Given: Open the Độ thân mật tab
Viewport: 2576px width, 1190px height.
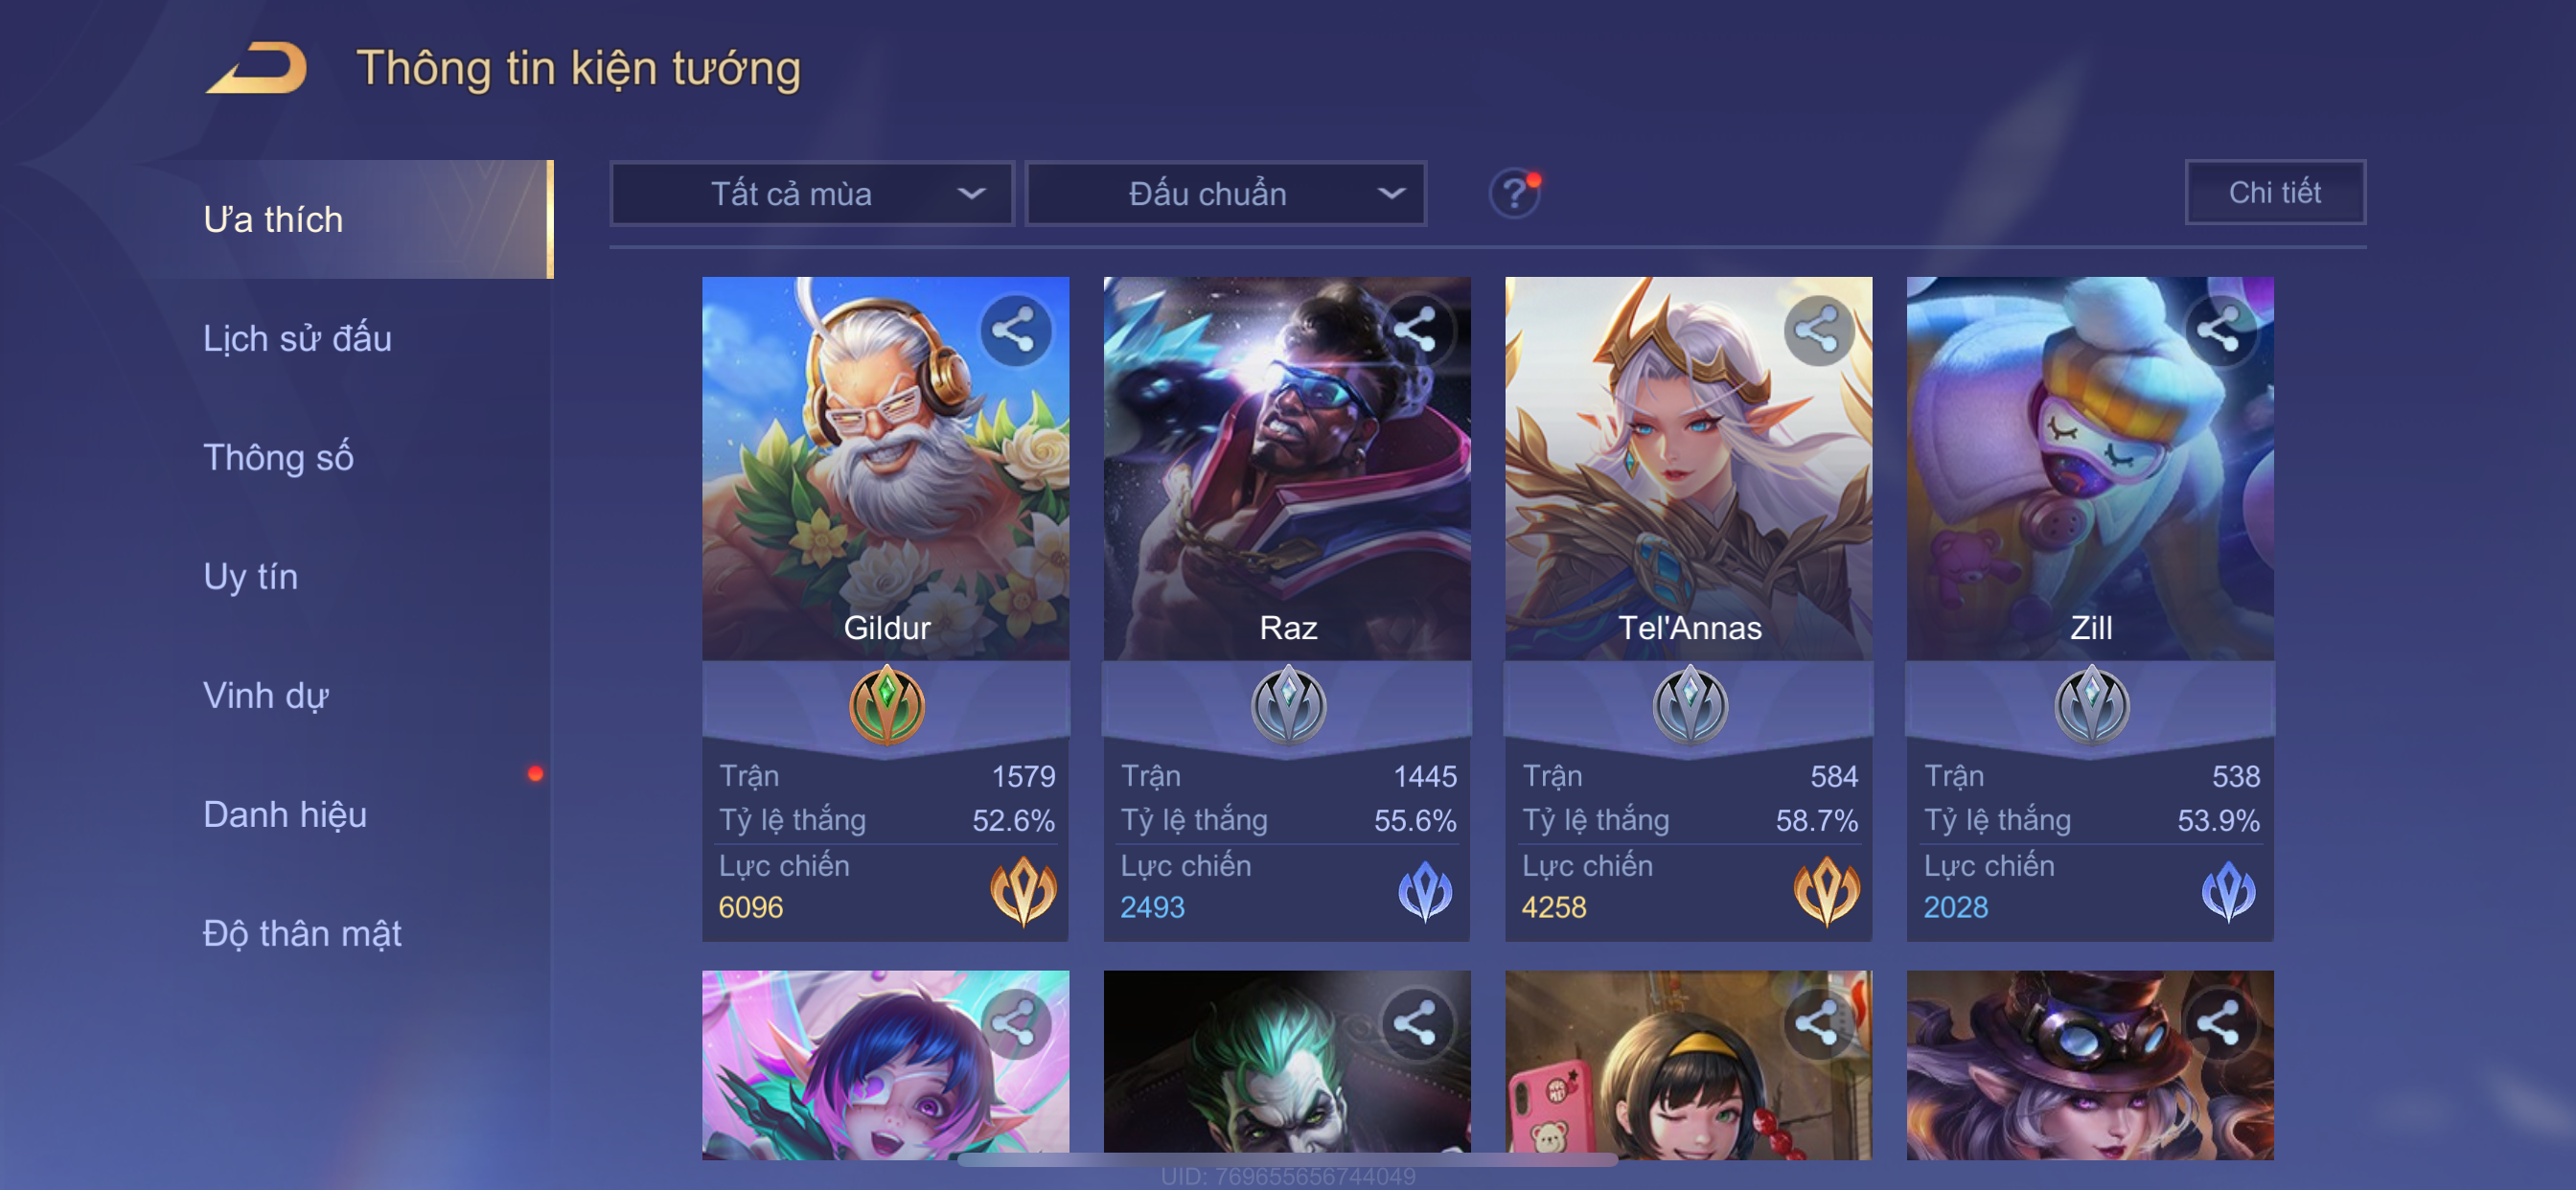Looking at the screenshot, I should [x=302, y=933].
